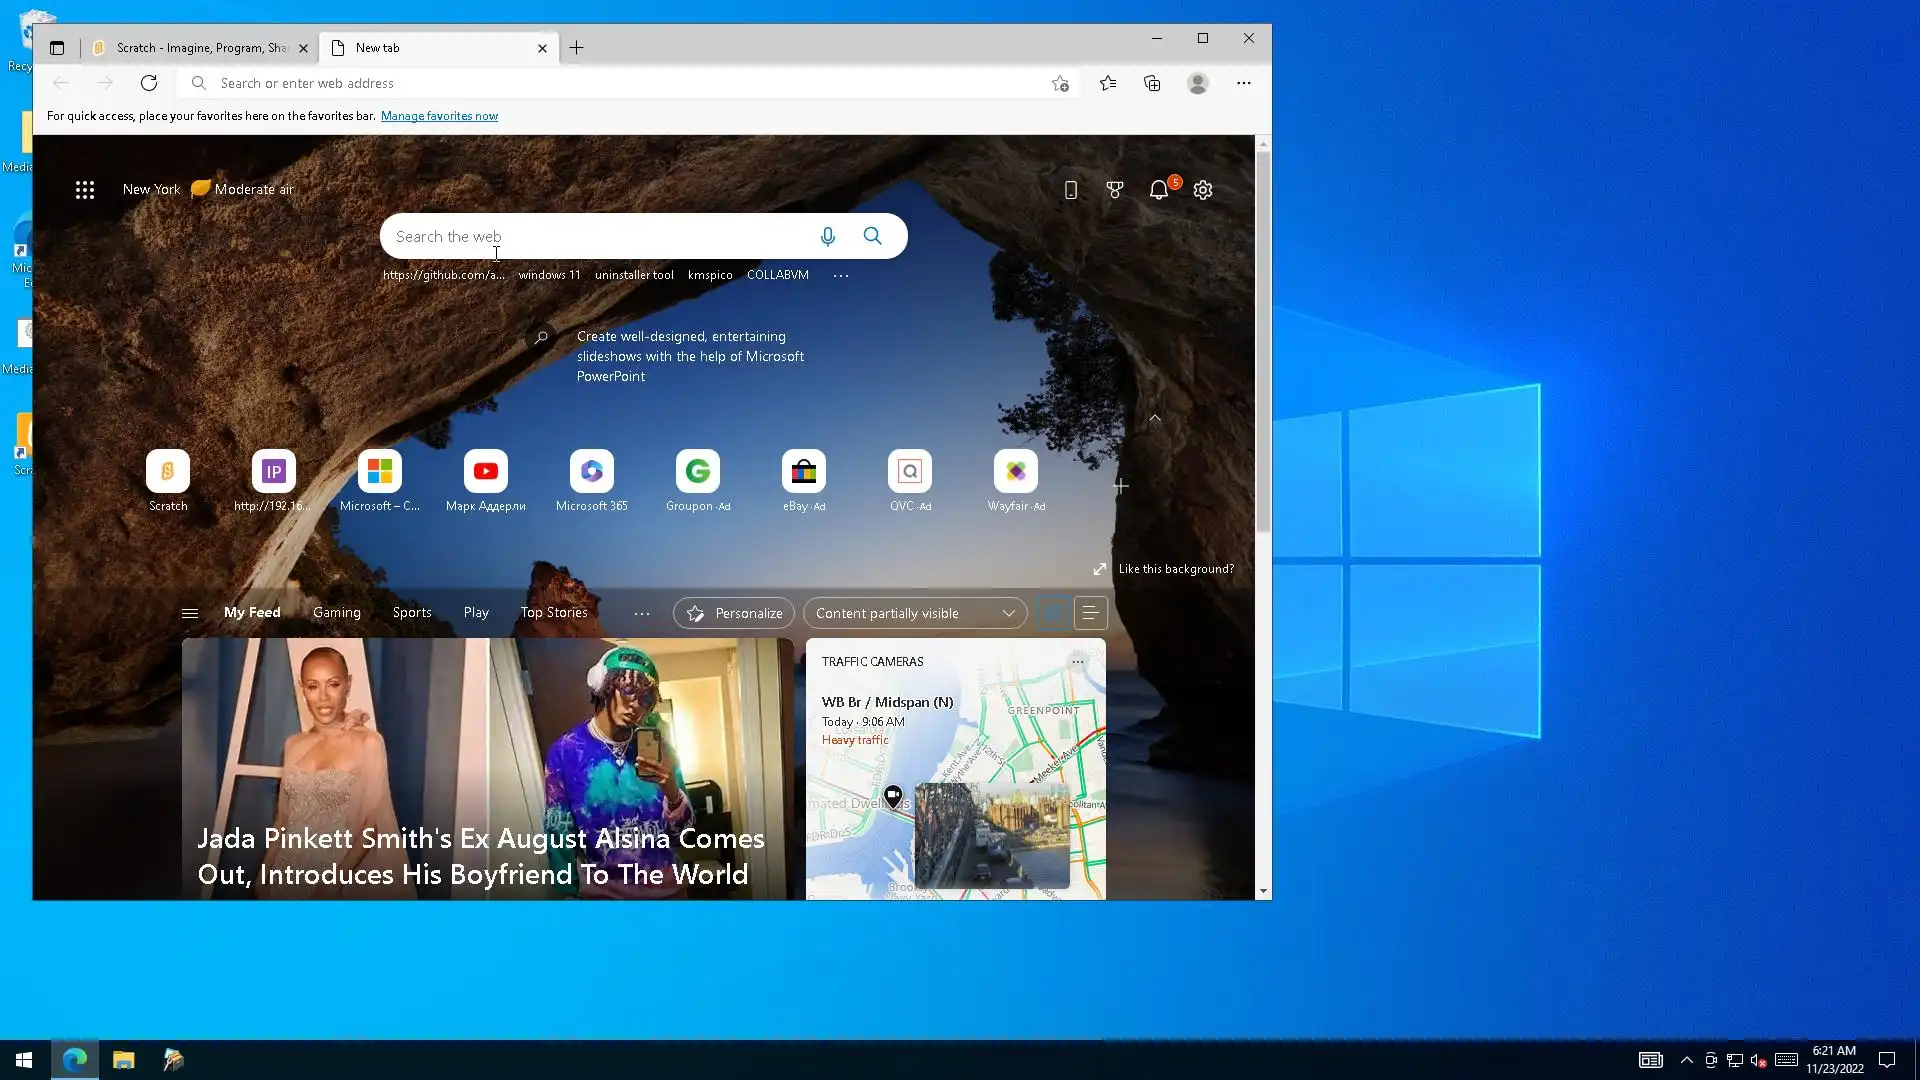Image resolution: width=1920 pixels, height=1080 pixels.
Task: Open the Collections toolbar icon
Action: 1152,84
